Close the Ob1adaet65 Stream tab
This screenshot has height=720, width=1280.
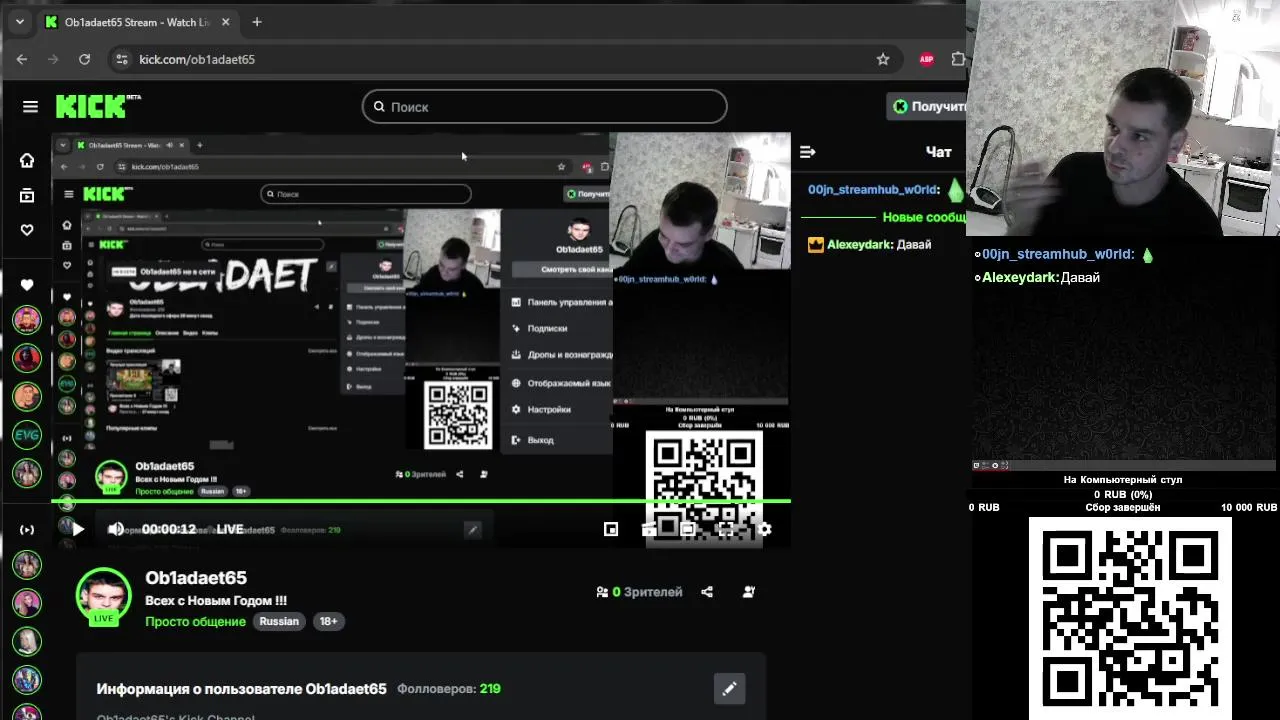click(x=225, y=22)
